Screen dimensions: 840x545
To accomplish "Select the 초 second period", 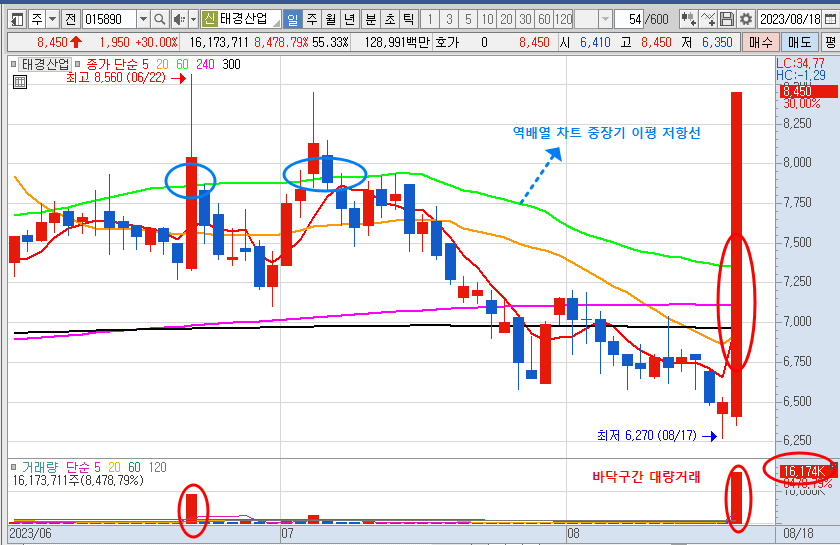I will 389,20.
